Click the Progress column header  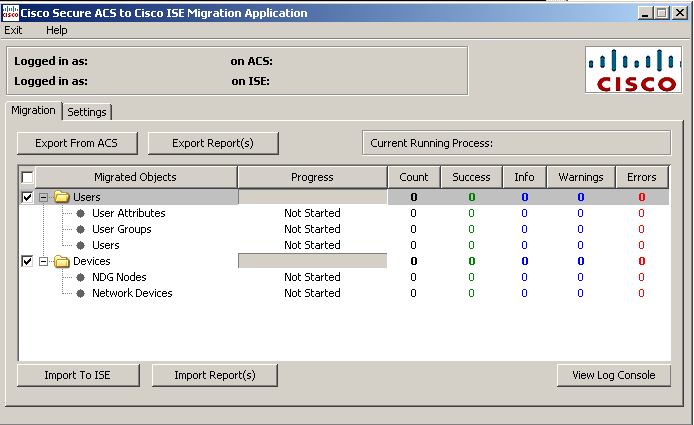[x=312, y=177]
